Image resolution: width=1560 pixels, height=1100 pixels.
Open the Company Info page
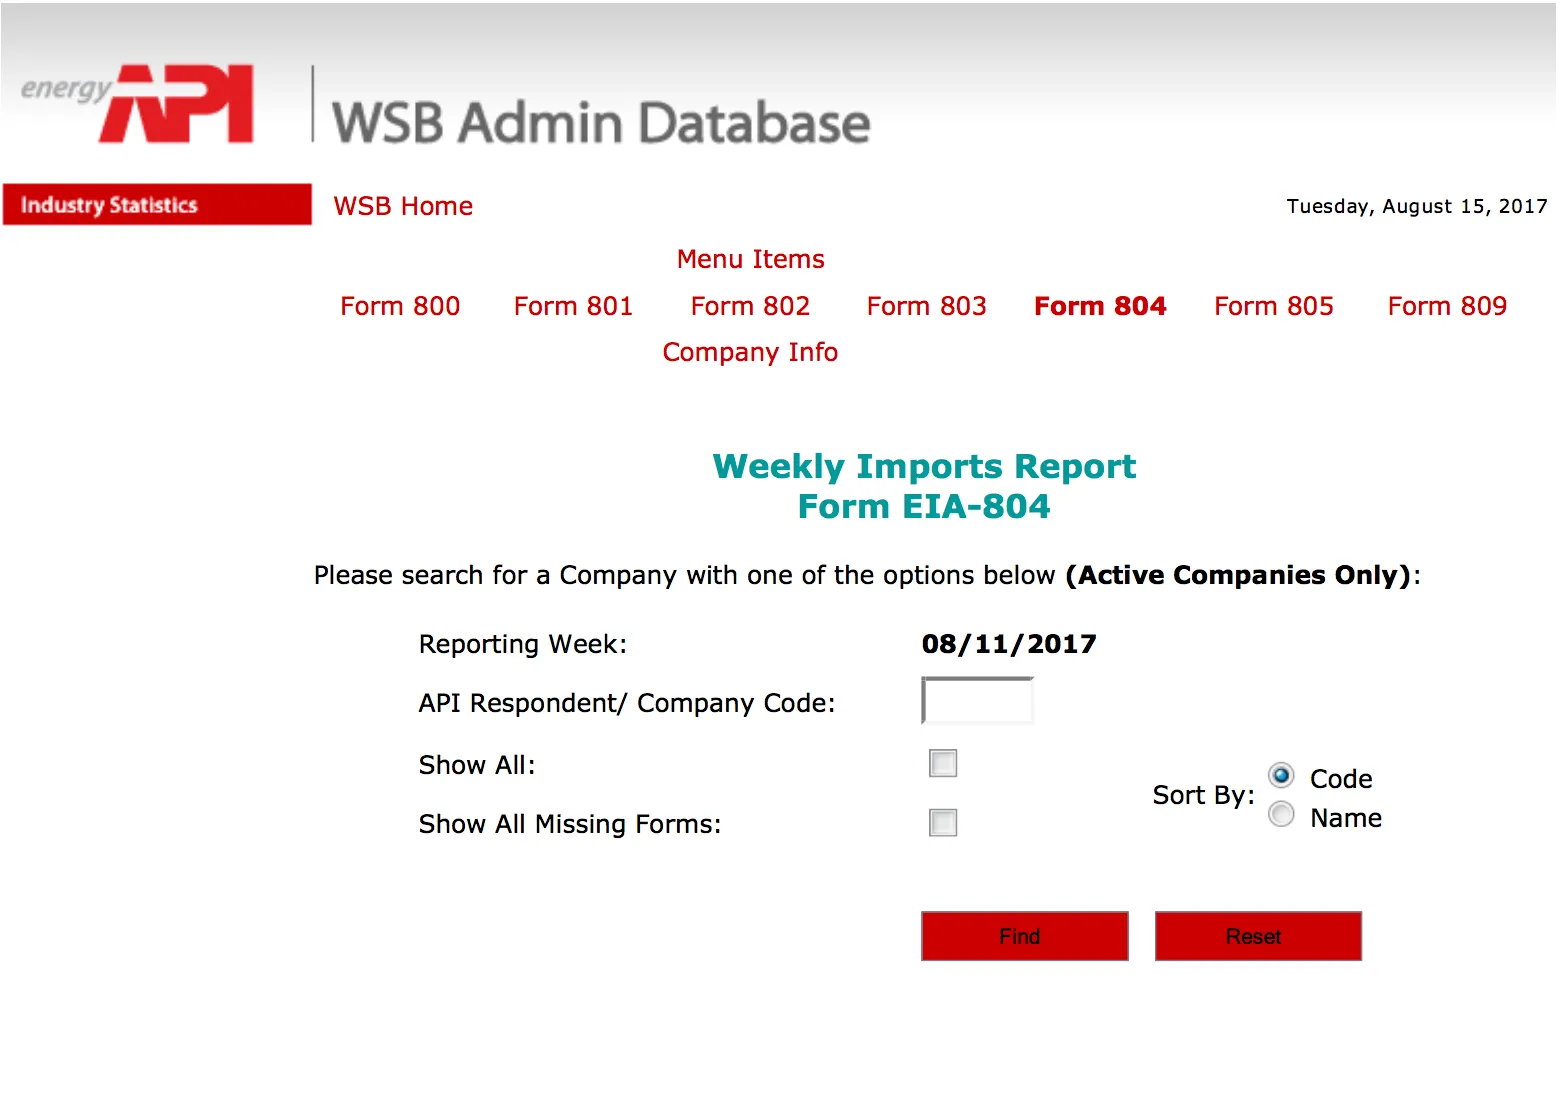[x=750, y=352]
